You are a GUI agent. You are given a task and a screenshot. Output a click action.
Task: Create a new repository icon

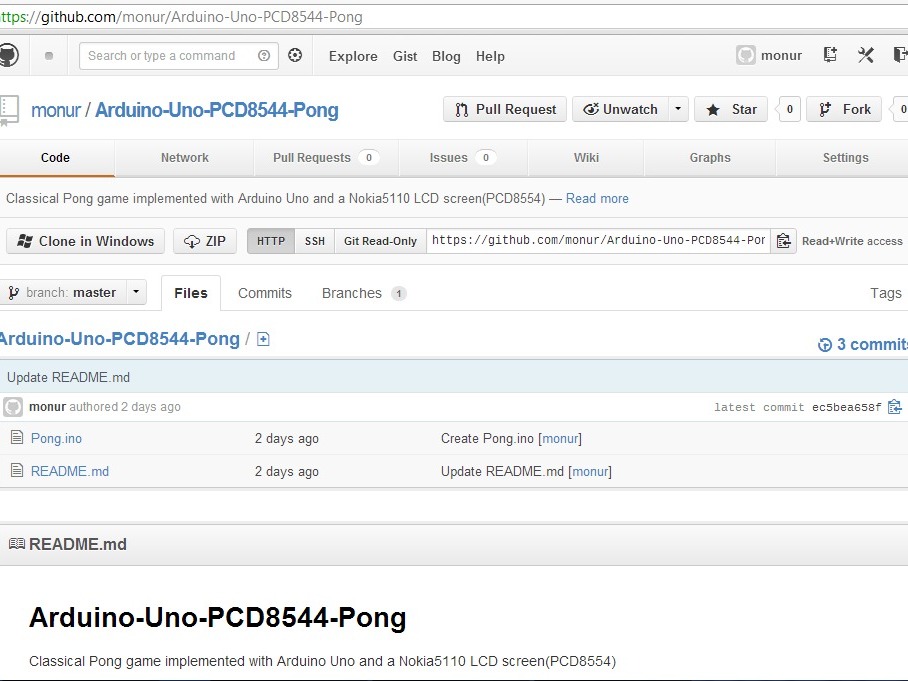(830, 55)
